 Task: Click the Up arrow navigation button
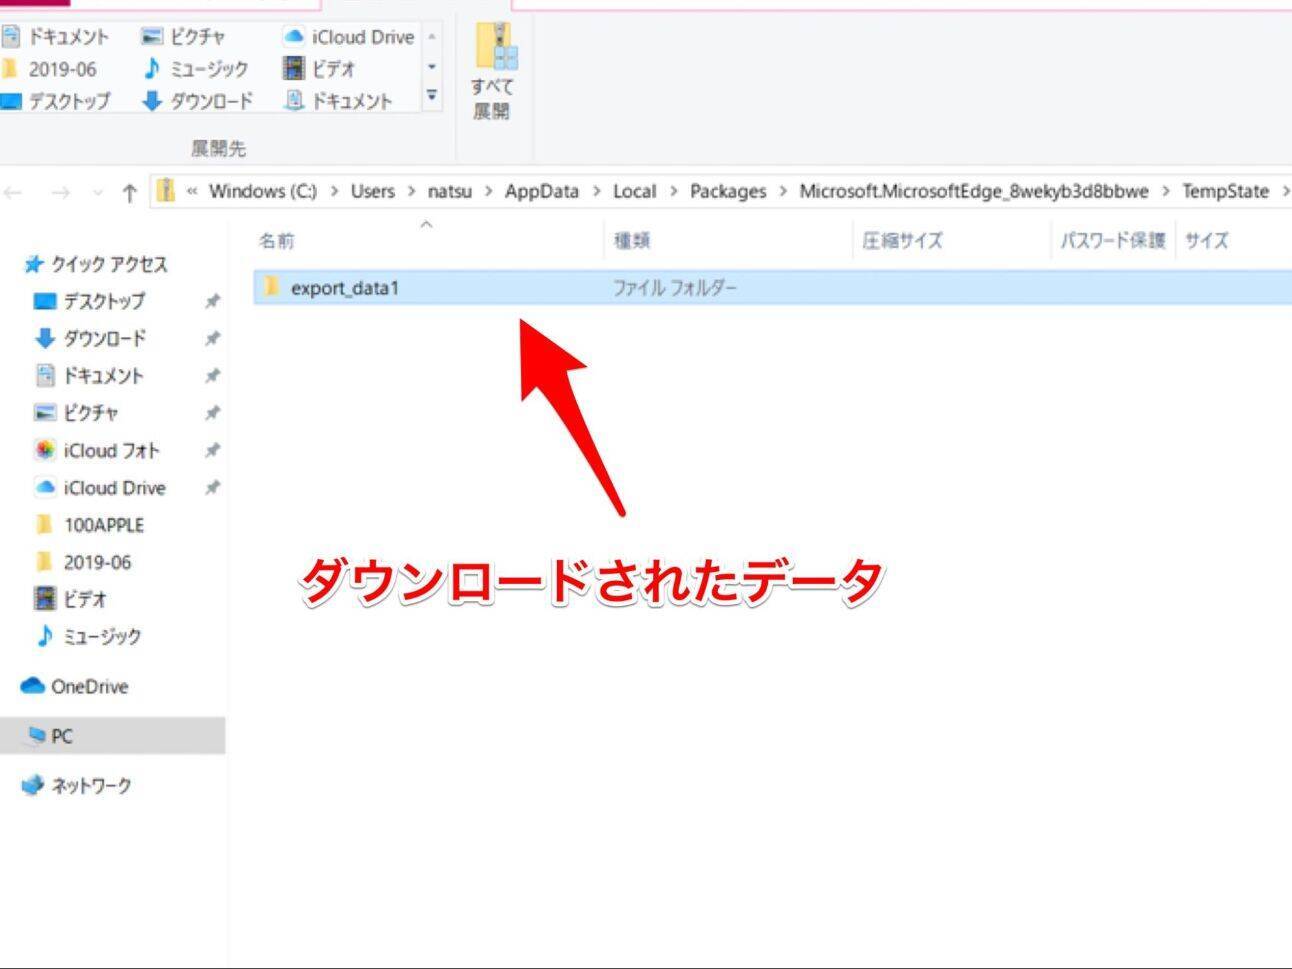click(129, 192)
